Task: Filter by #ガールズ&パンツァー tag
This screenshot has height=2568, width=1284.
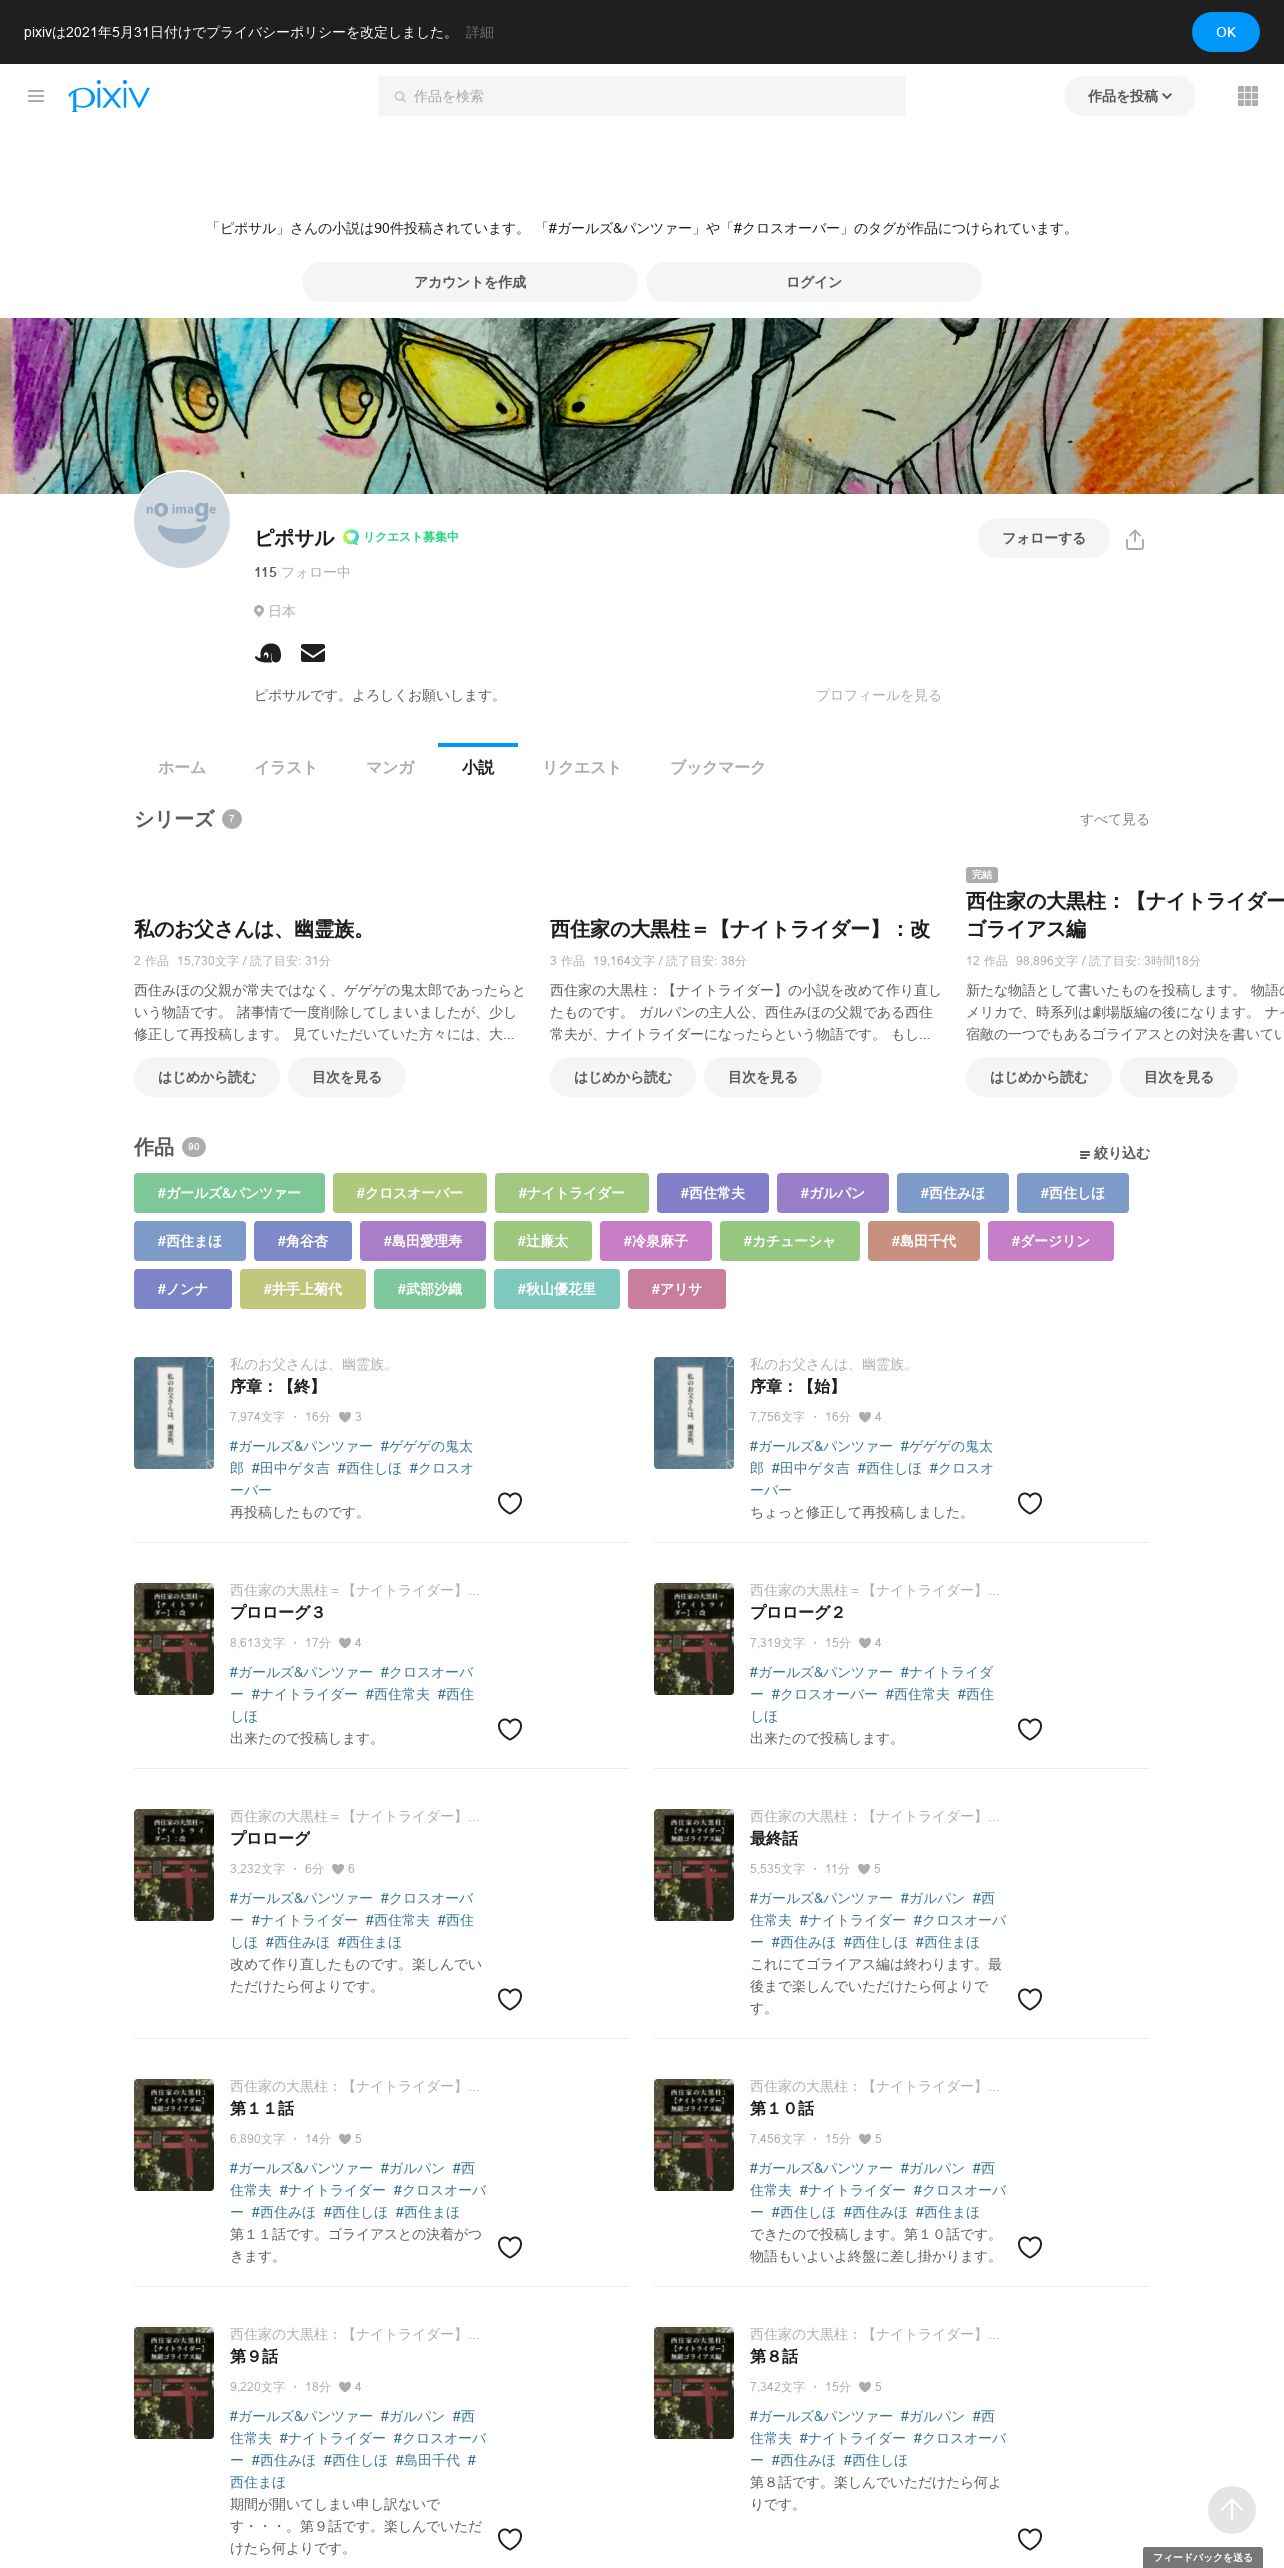Action: coord(229,1193)
